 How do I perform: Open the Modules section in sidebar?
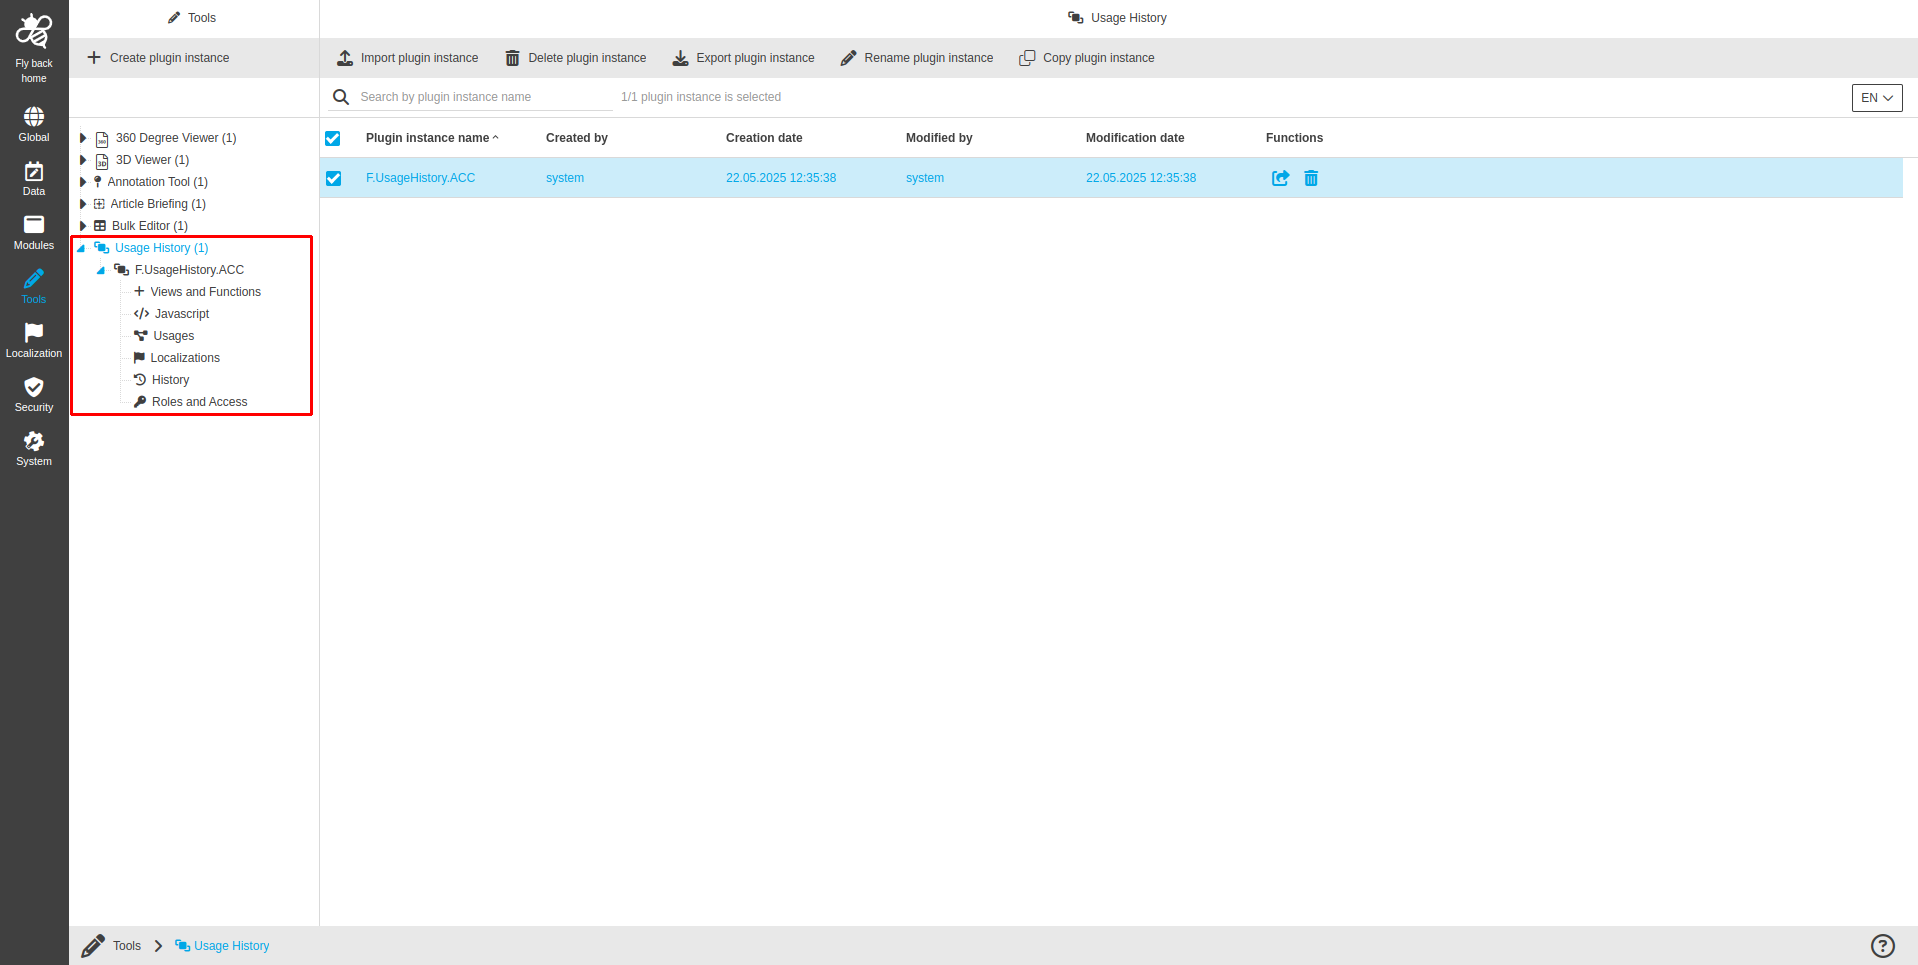pos(34,232)
